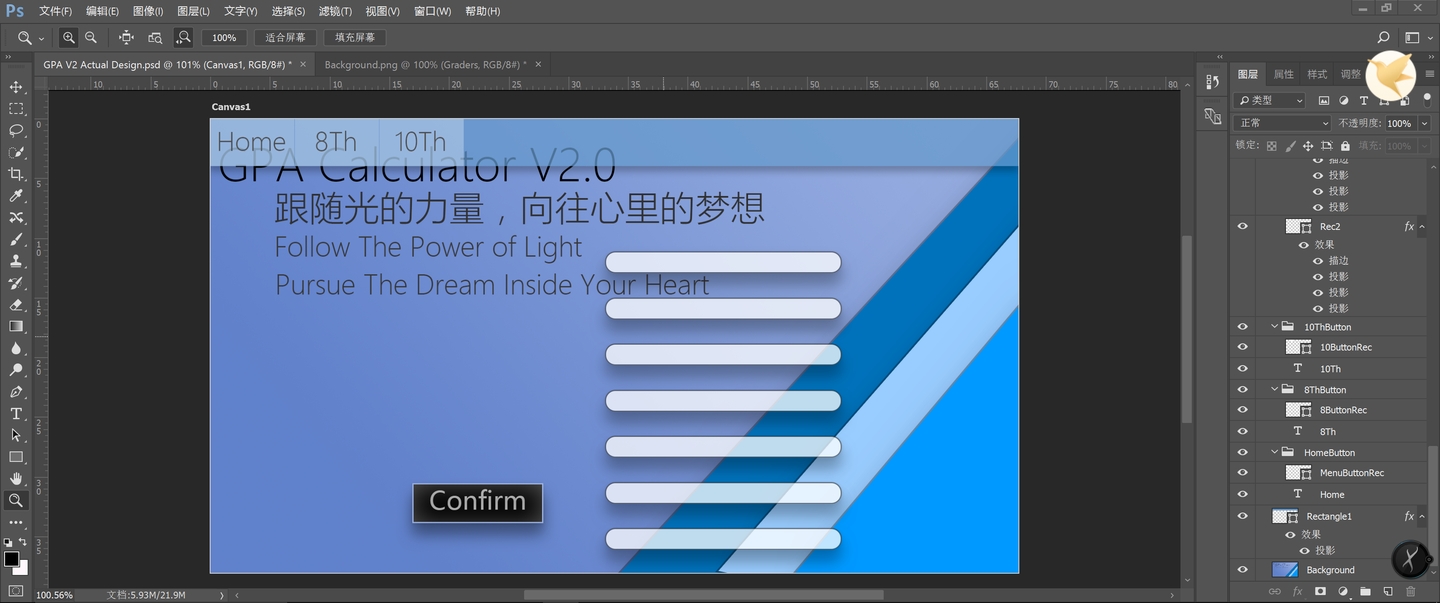Toggle visibility of the Rec2 layer
This screenshot has width=1440, height=603.
[x=1242, y=226]
